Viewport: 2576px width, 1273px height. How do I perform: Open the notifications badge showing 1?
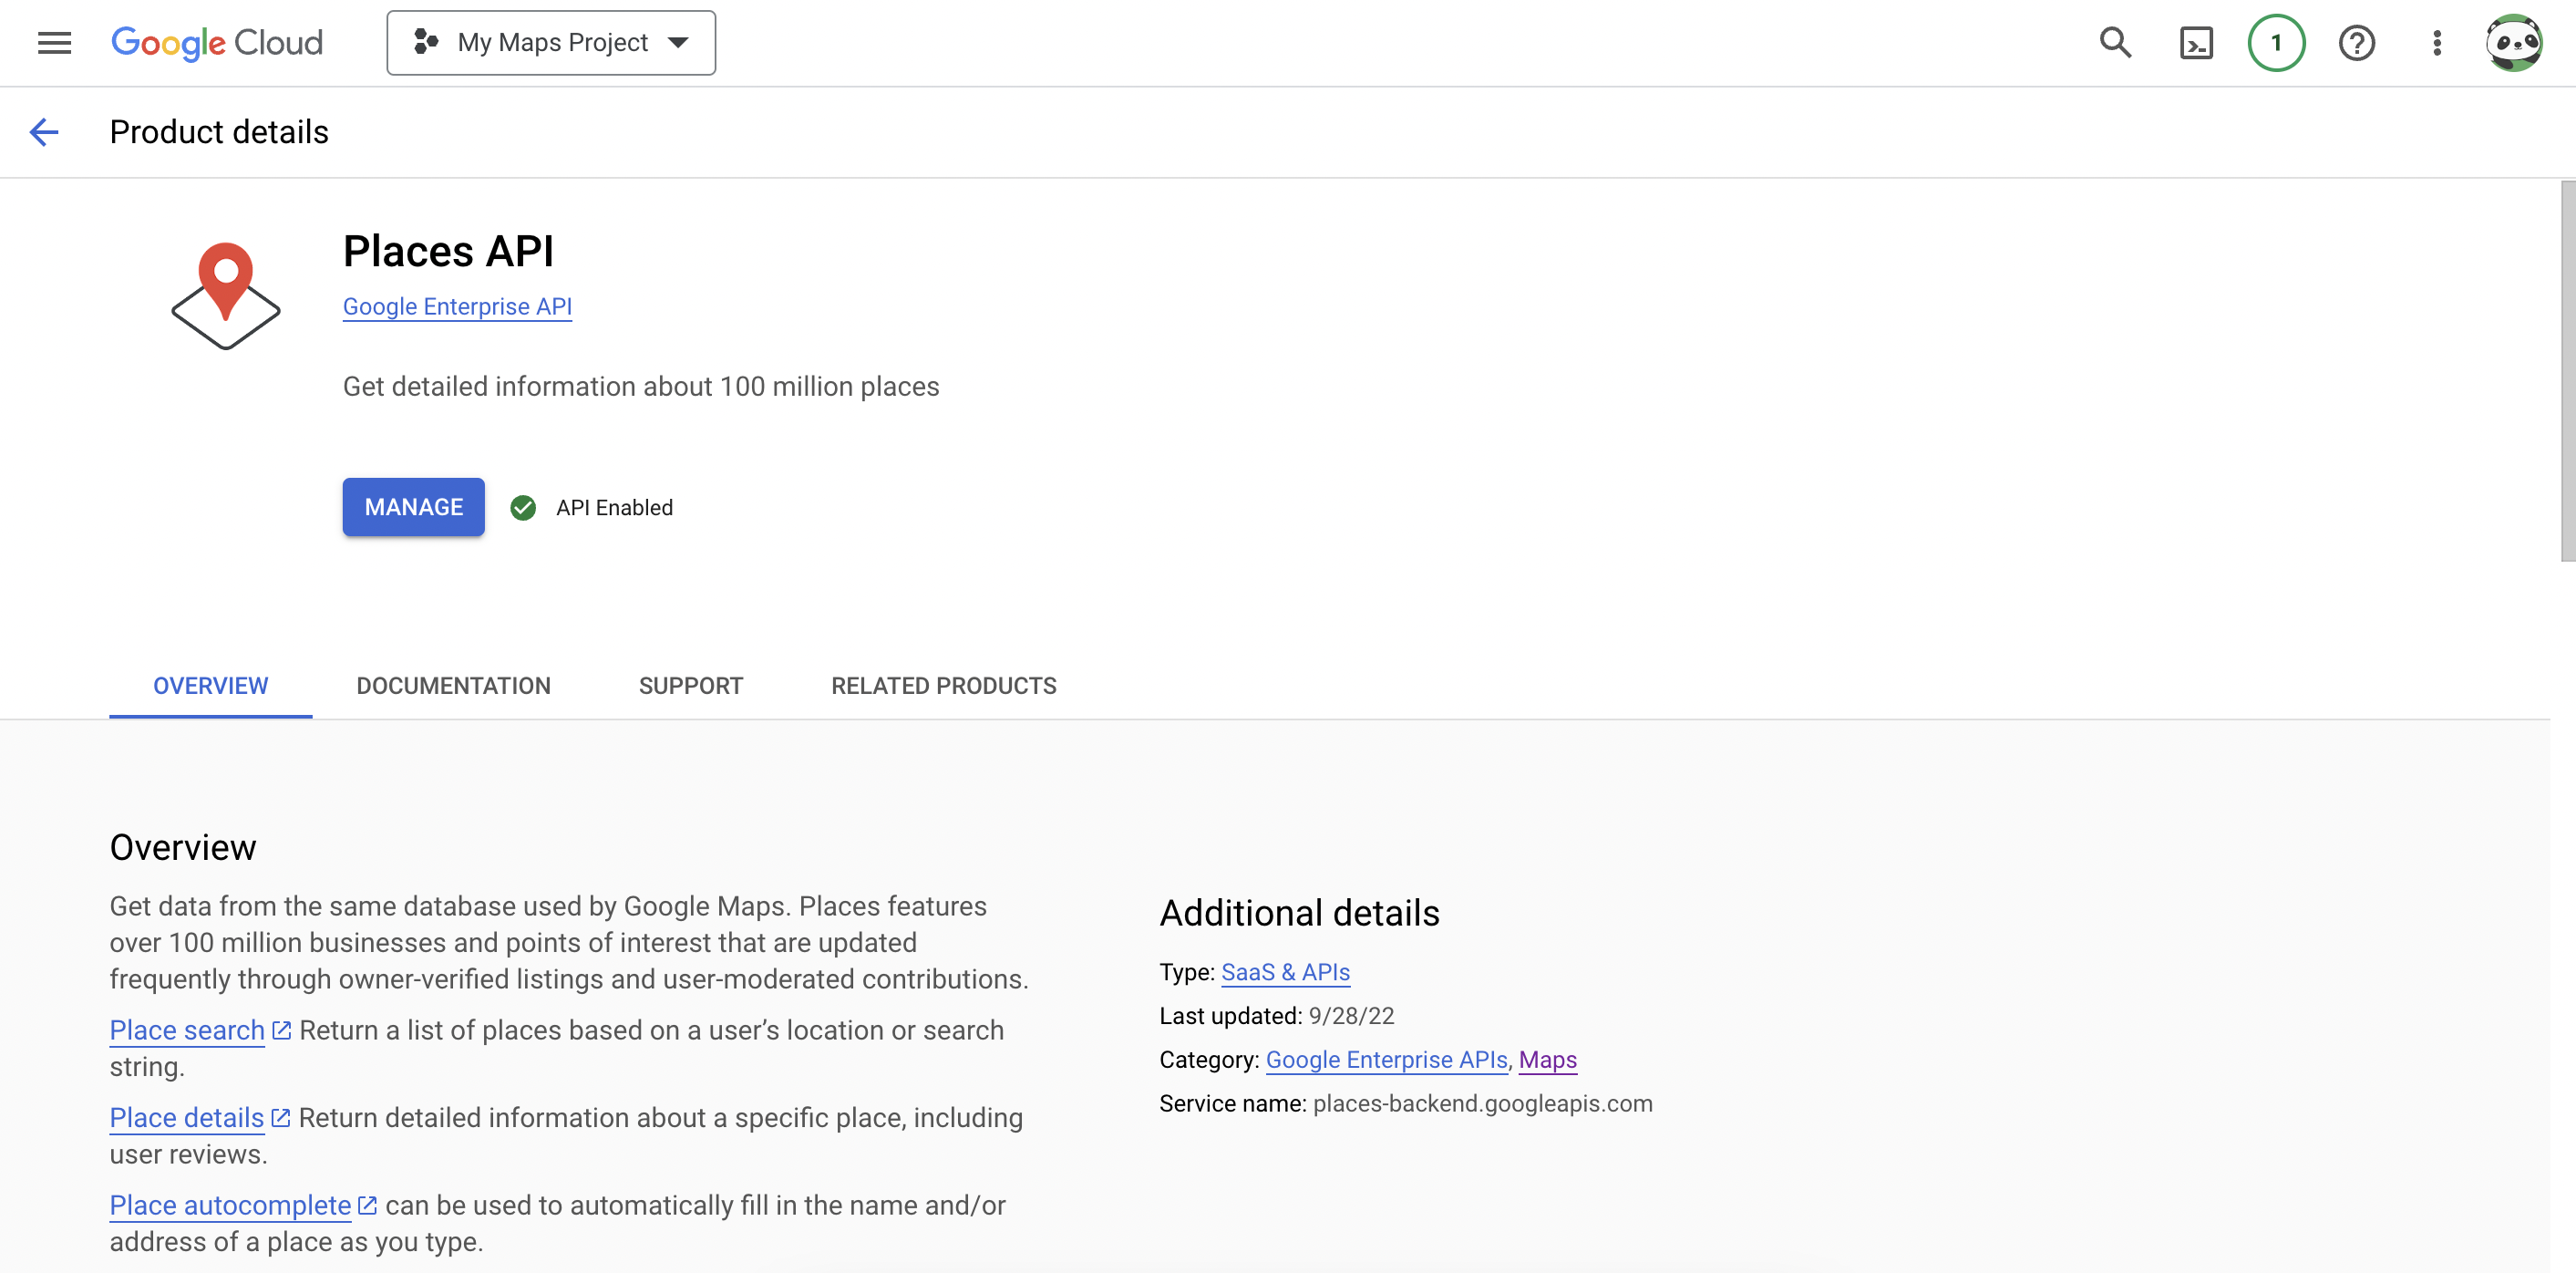click(2276, 43)
